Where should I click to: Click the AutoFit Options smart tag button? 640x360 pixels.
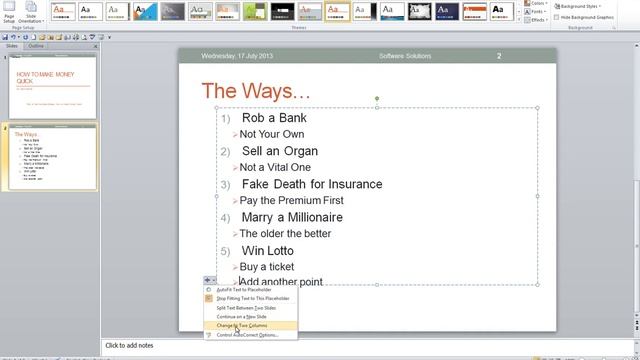209,280
